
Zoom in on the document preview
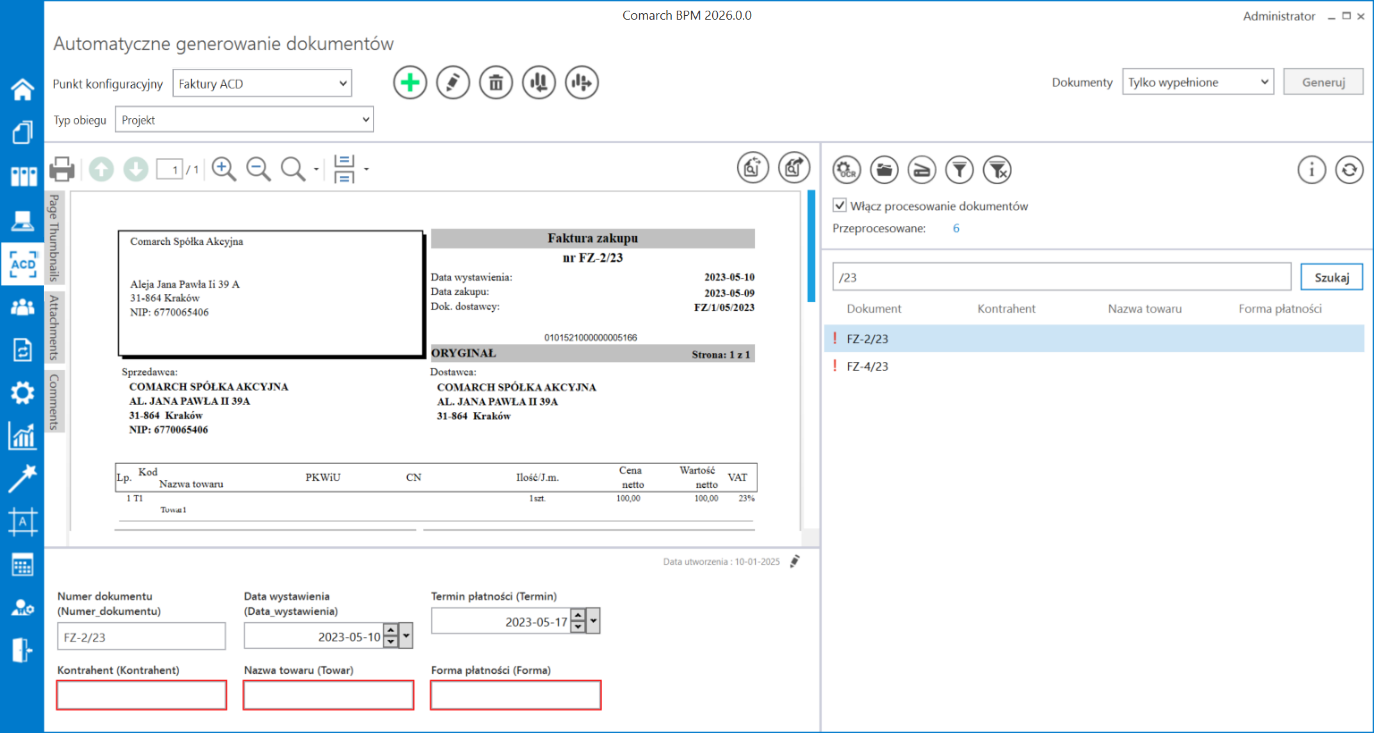(x=224, y=170)
